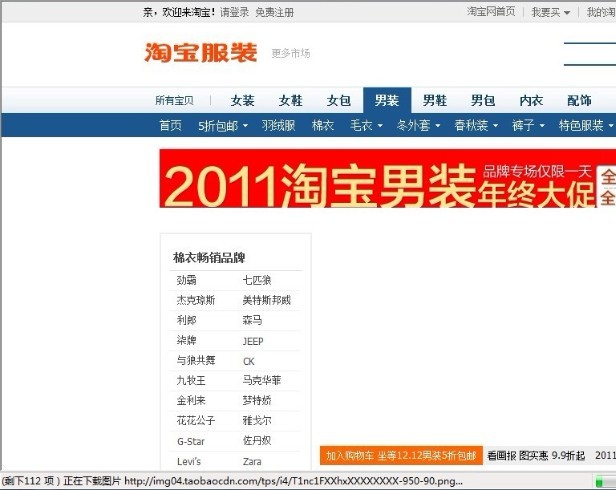Viewport: 616px width, 490px height.
Task: Expand the 毛衣 dropdown
Action: tap(366, 125)
